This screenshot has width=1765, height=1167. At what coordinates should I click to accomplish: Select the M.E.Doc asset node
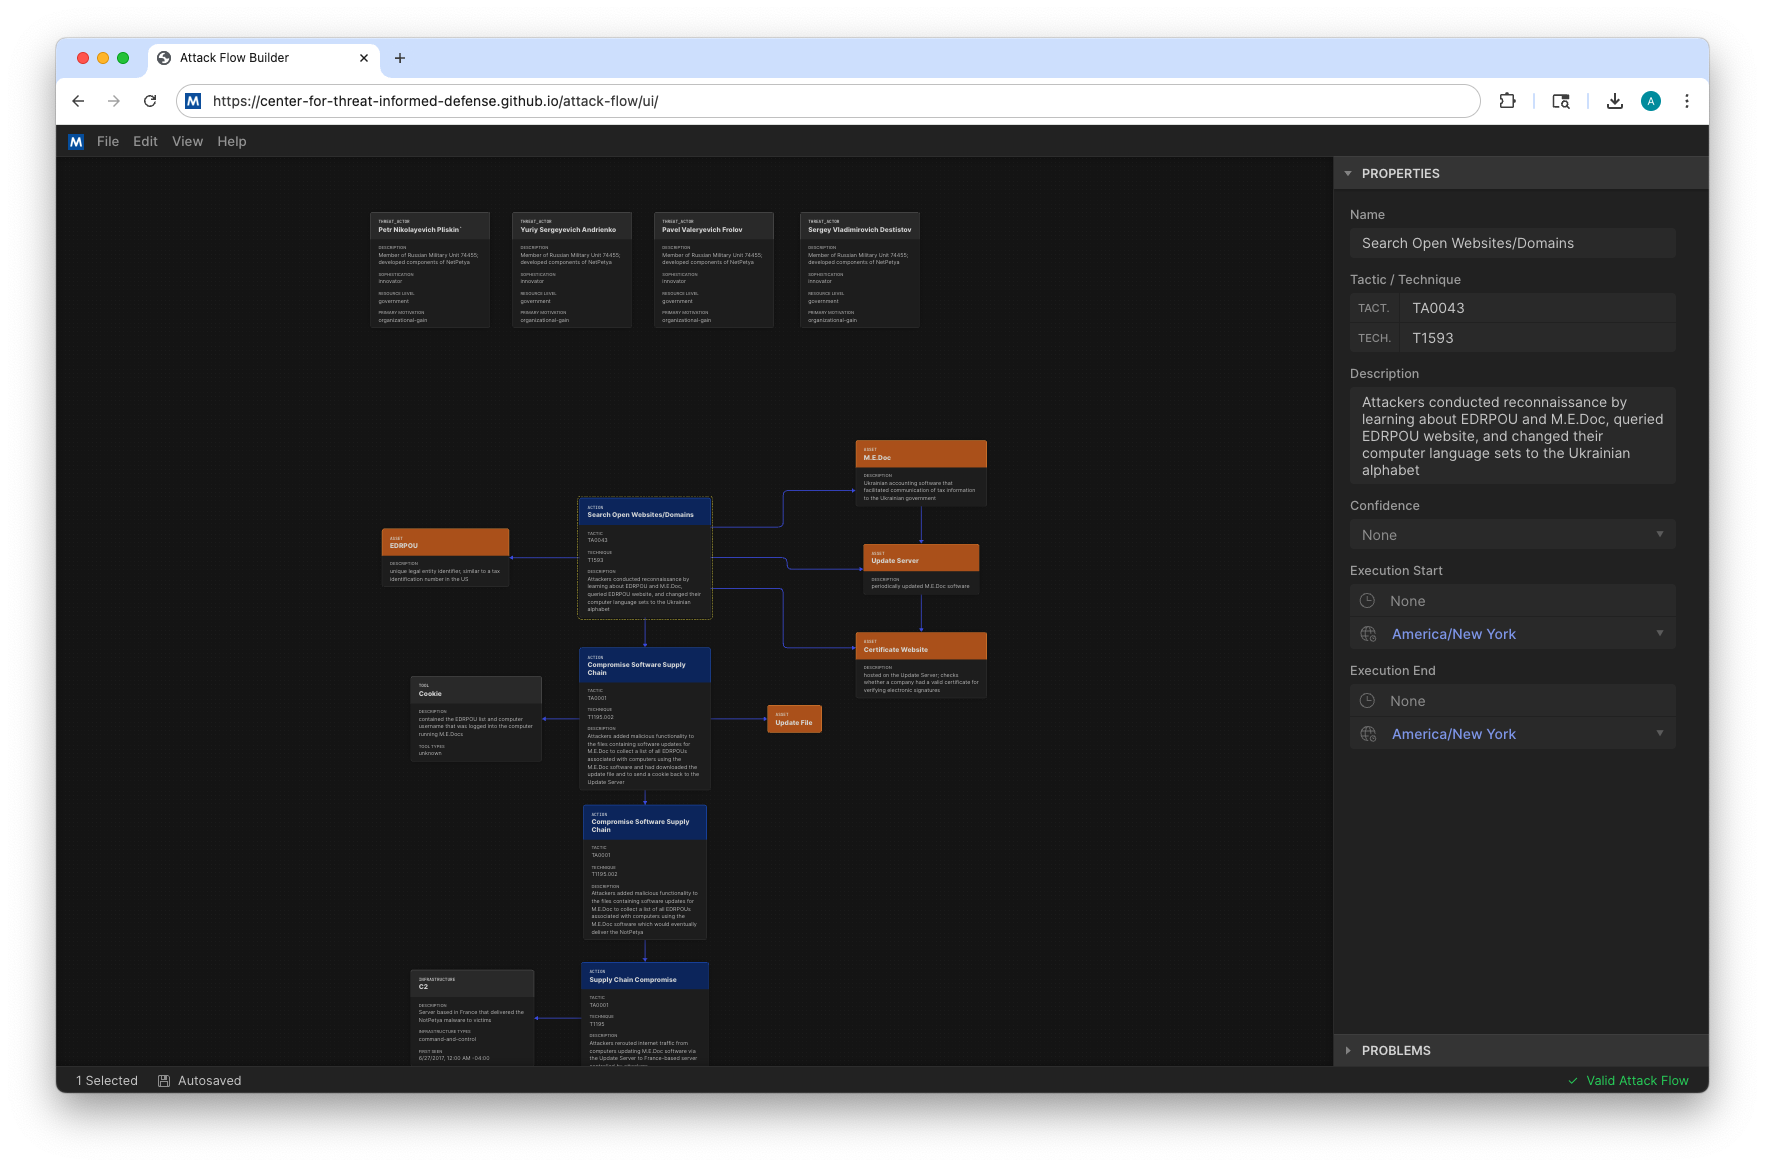point(921,474)
